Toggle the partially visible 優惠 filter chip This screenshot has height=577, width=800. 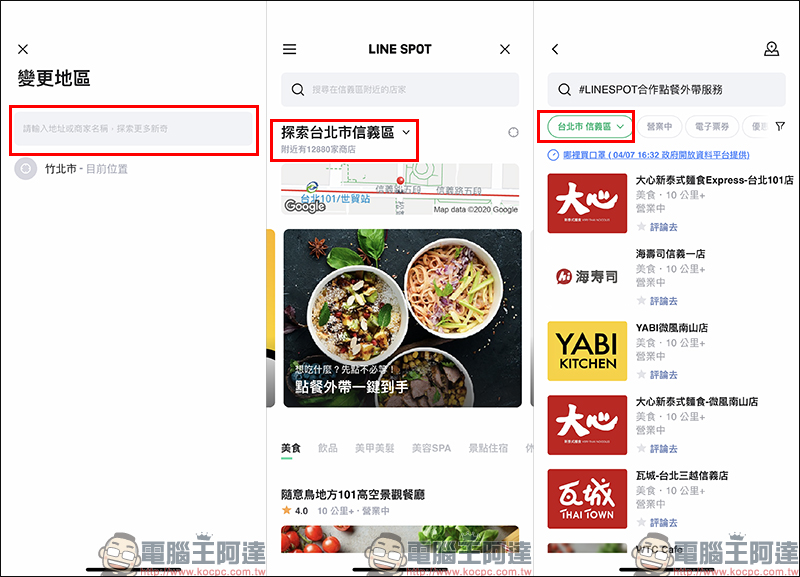tap(757, 127)
